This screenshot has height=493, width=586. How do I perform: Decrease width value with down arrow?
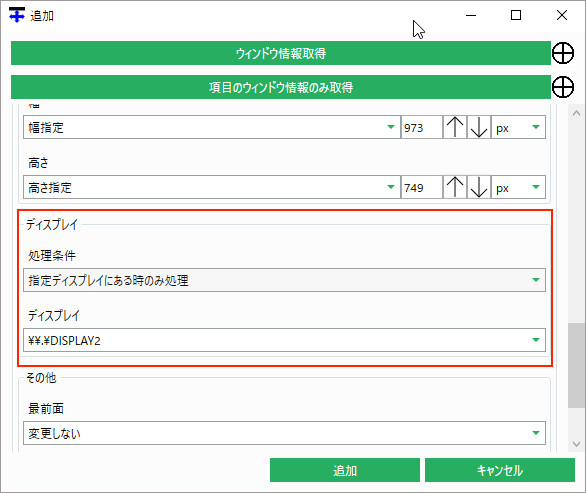479,127
